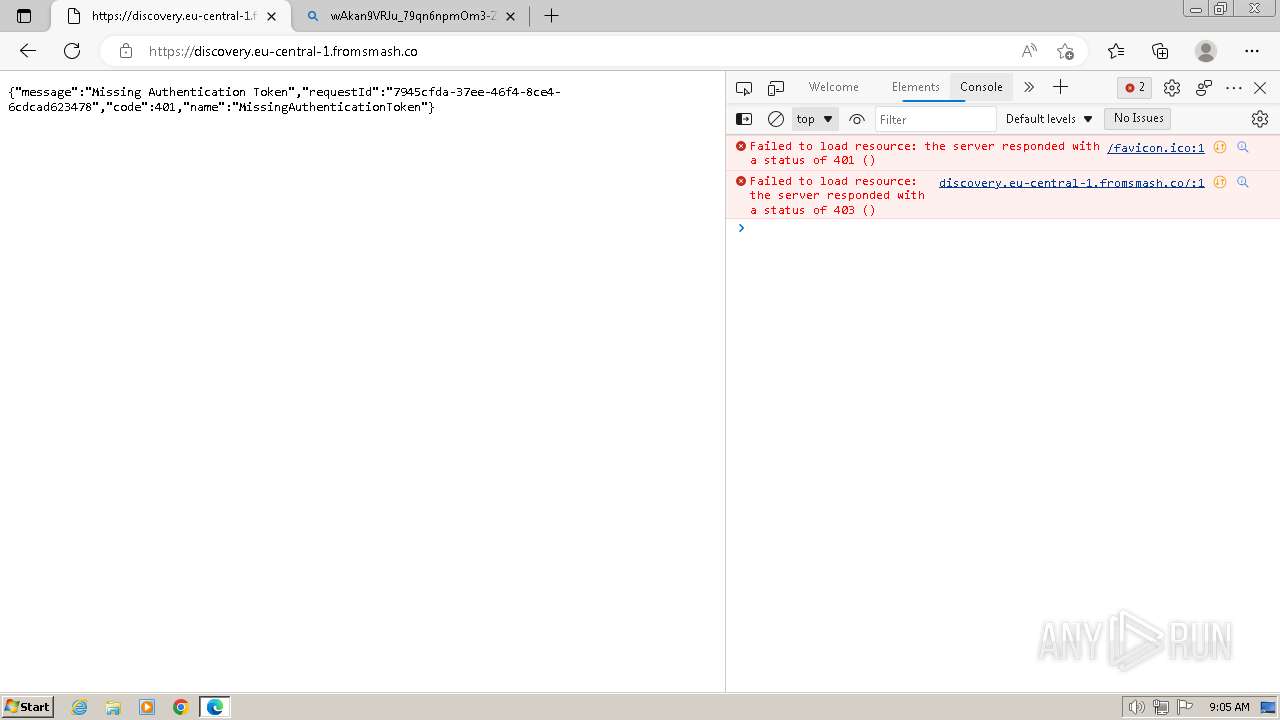This screenshot has width=1280, height=720.
Task: Explain the 401 favicon error icon
Action: pyautogui.click(x=1220, y=147)
